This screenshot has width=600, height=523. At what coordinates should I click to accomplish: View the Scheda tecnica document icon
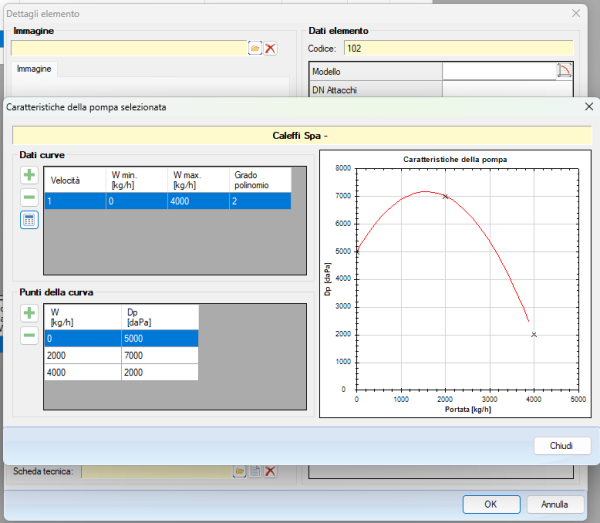(x=255, y=471)
